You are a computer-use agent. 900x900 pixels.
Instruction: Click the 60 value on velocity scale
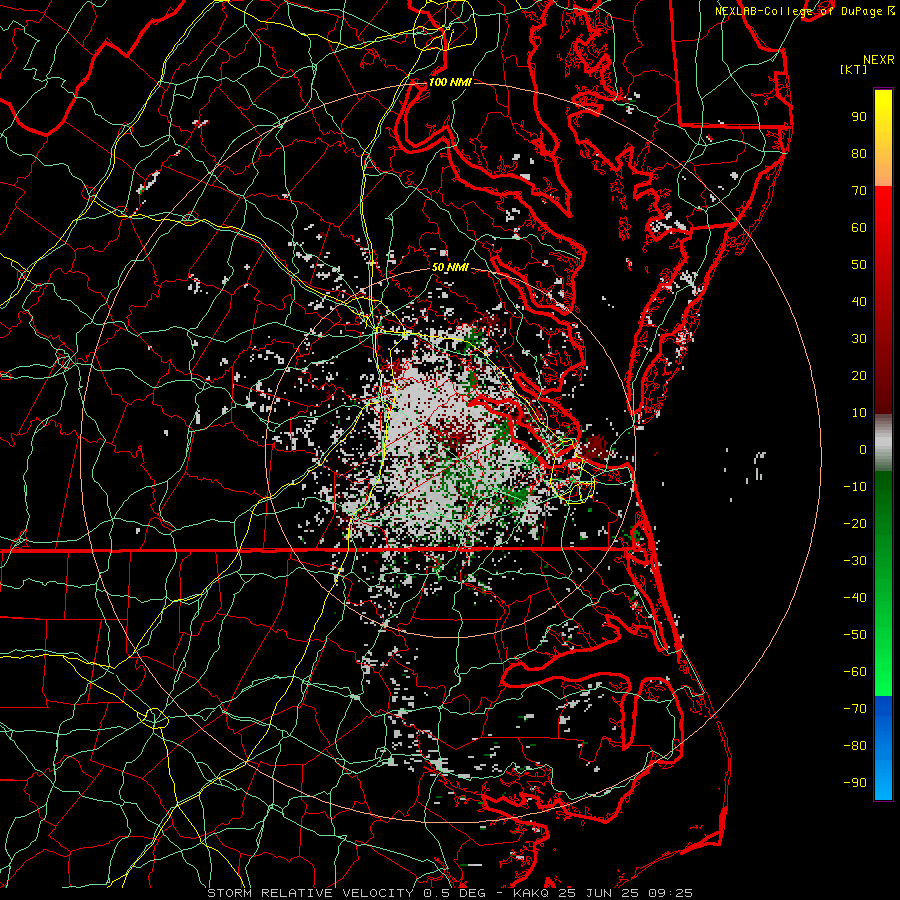(859, 228)
